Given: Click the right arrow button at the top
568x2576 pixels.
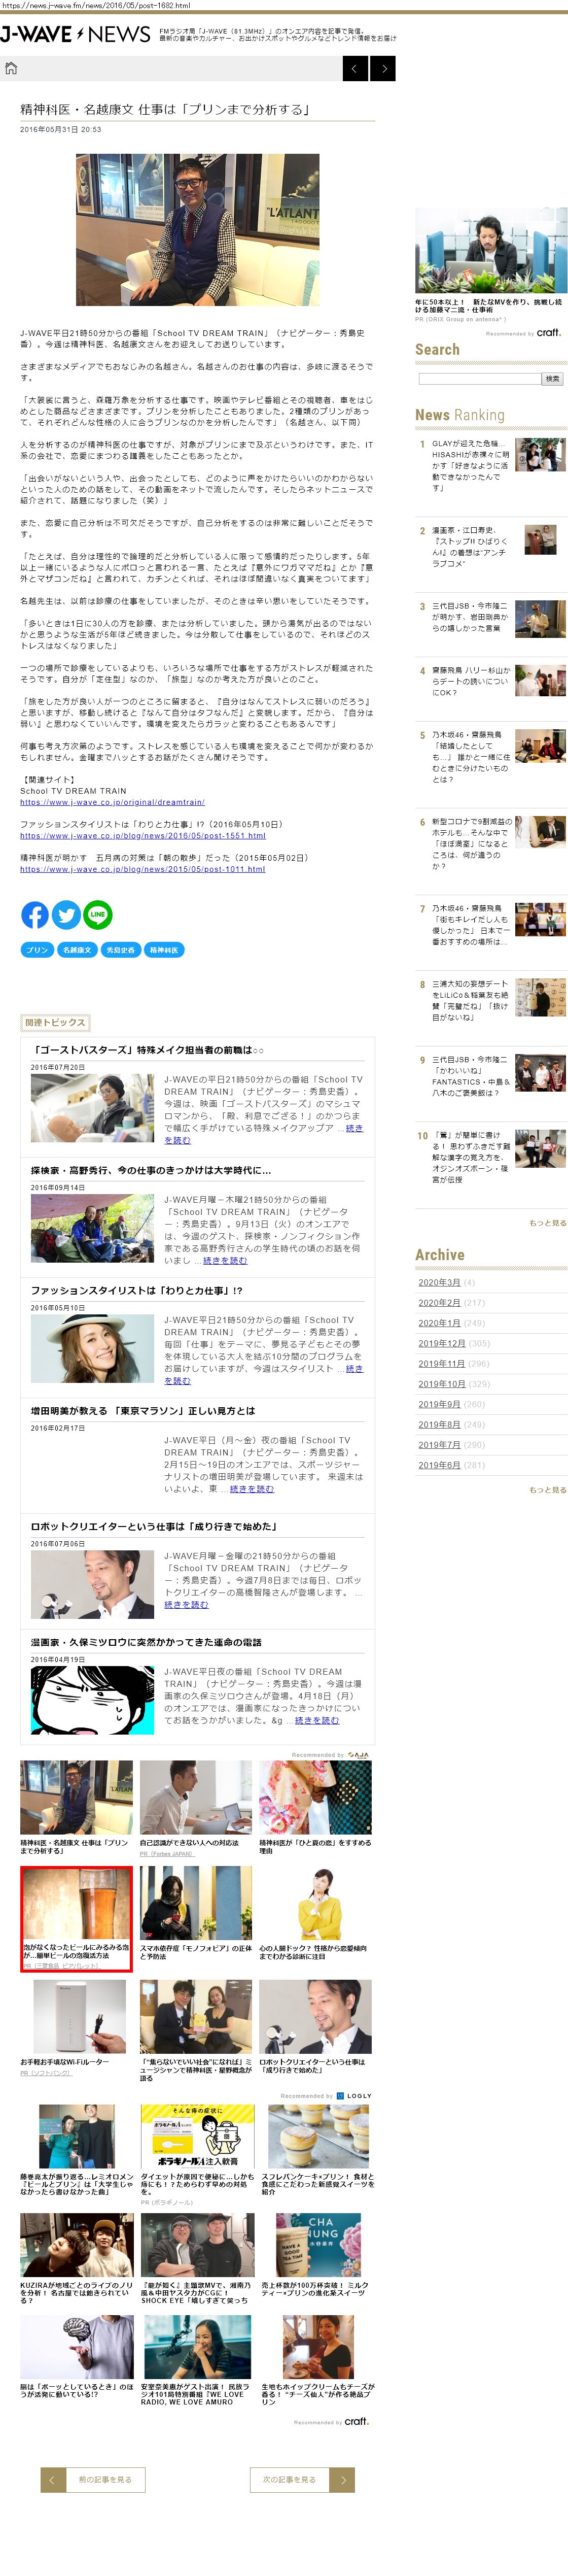Looking at the screenshot, I should click(x=383, y=68).
